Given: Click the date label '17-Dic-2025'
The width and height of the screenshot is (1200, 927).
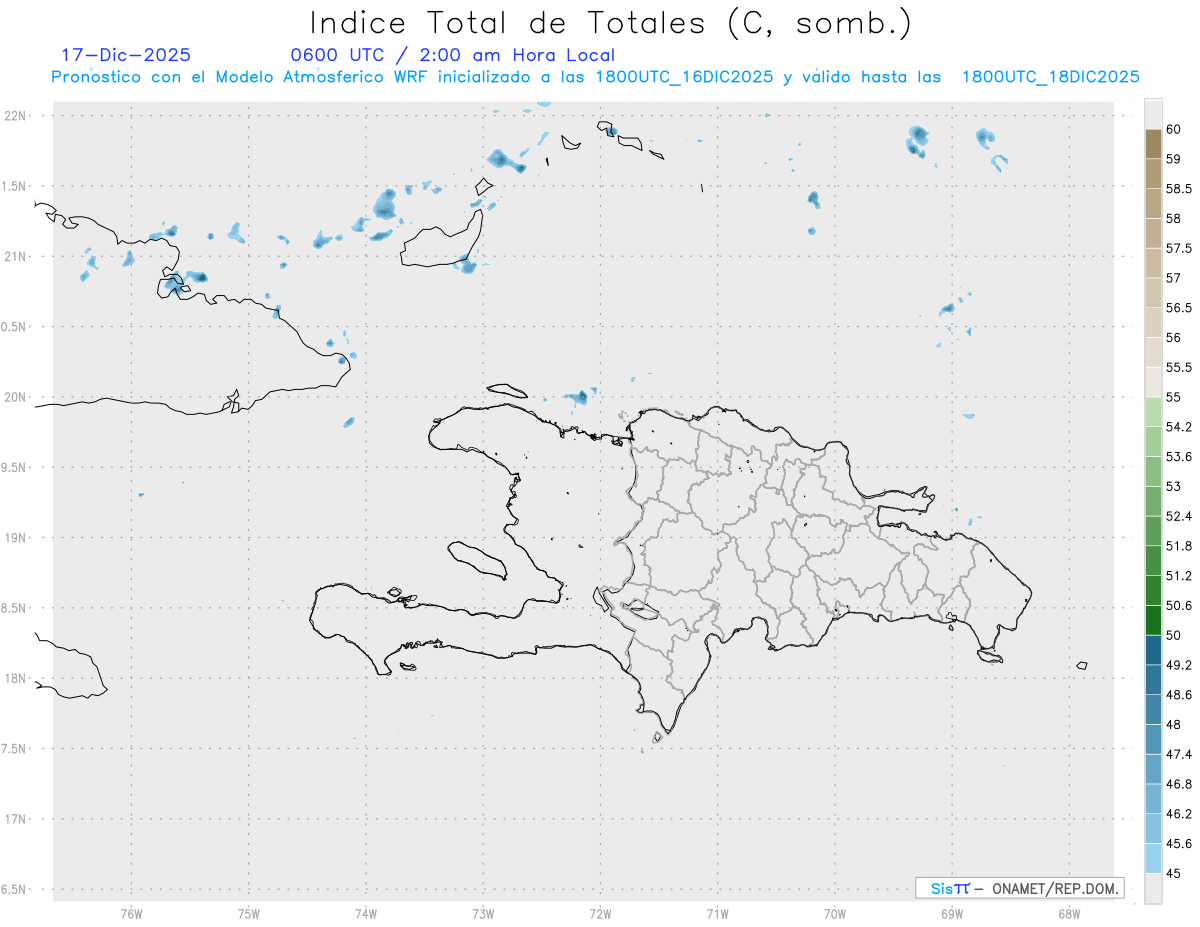Looking at the screenshot, I should pyautogui.click(x=126, y=55).
